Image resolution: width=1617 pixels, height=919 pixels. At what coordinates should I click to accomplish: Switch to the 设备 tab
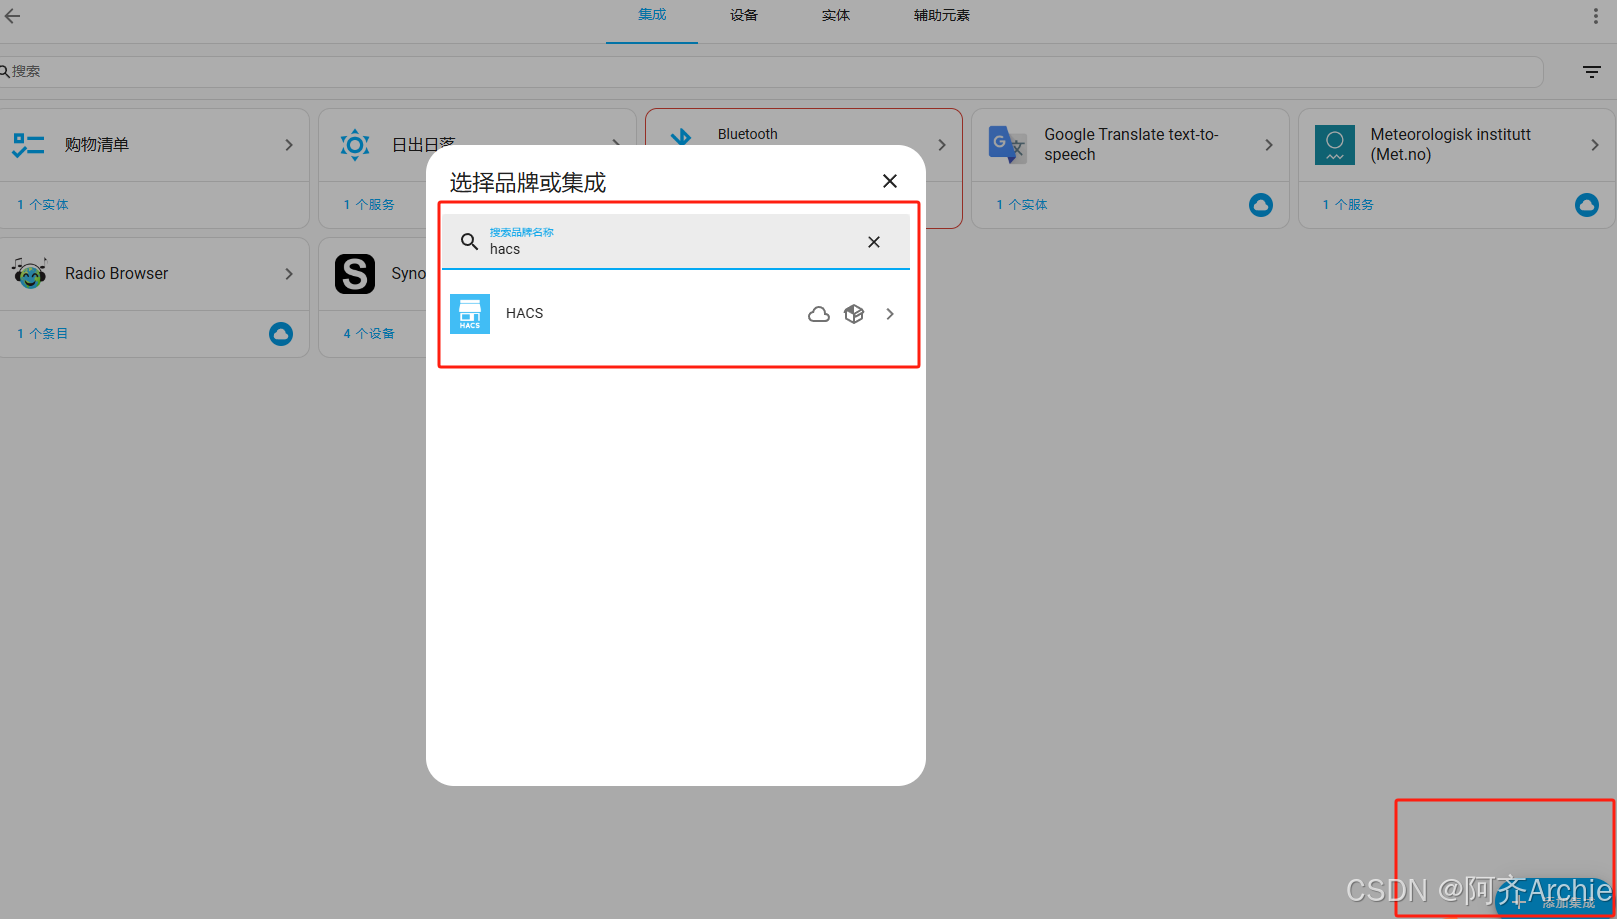pyautogui.click(x=744, y=15)
